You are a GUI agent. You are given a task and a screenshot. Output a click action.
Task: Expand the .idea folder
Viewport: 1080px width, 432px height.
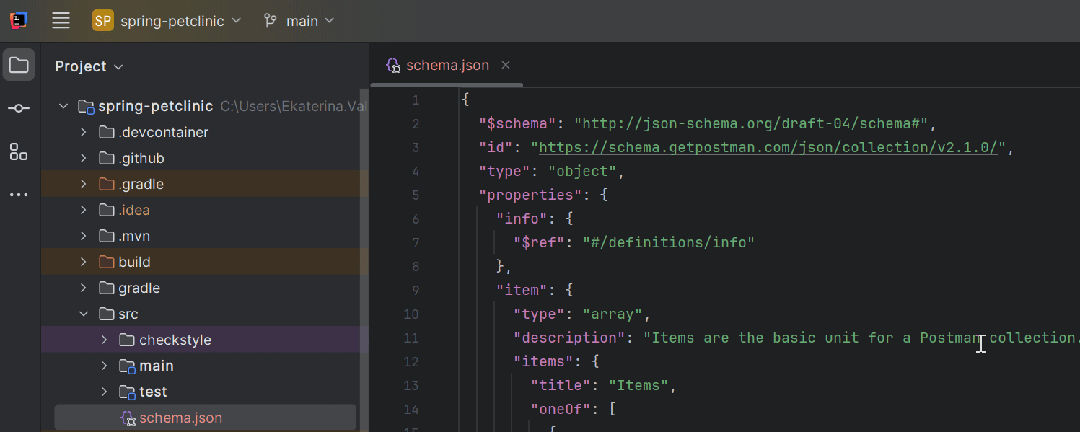[83, 210]
